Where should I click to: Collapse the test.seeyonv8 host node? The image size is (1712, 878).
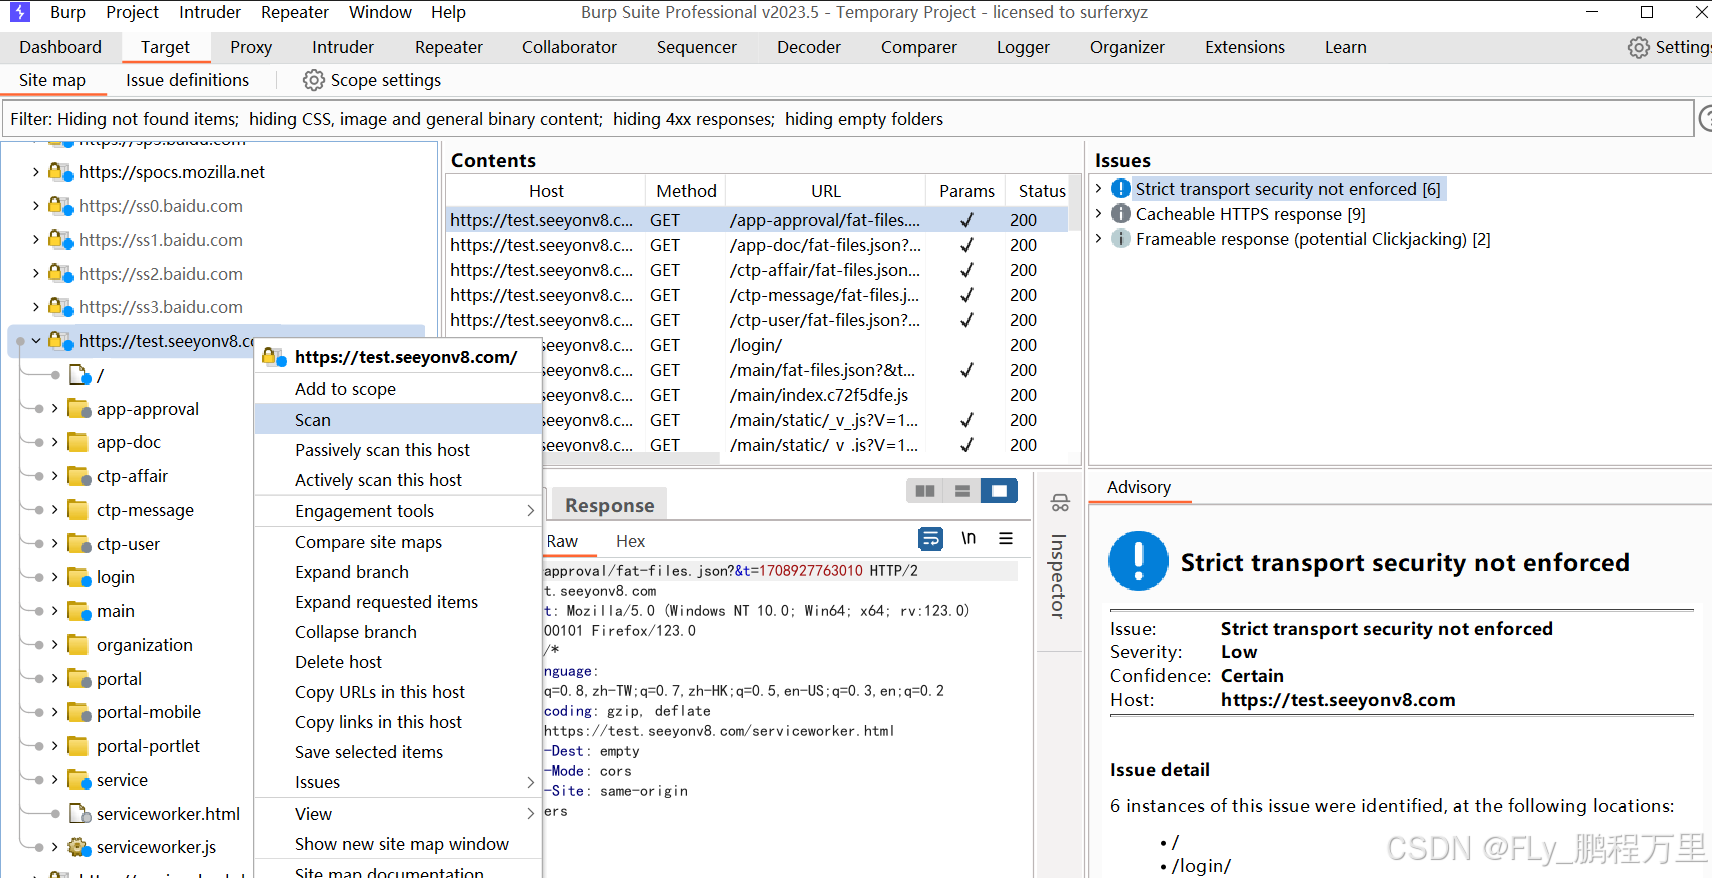tap(36, 341)
